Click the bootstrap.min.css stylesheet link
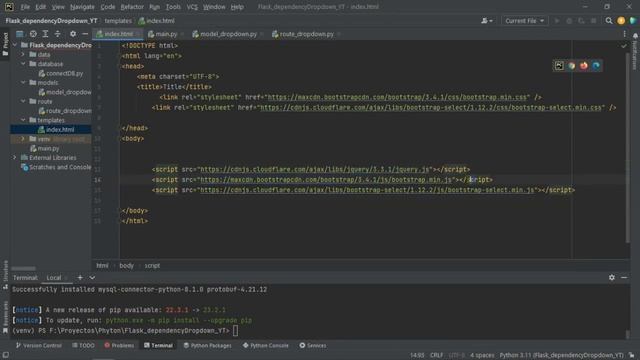 [397, 97]
